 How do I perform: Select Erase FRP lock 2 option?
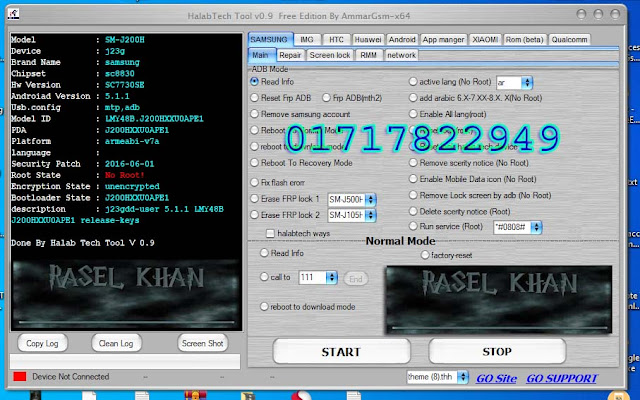coord(254,215)
